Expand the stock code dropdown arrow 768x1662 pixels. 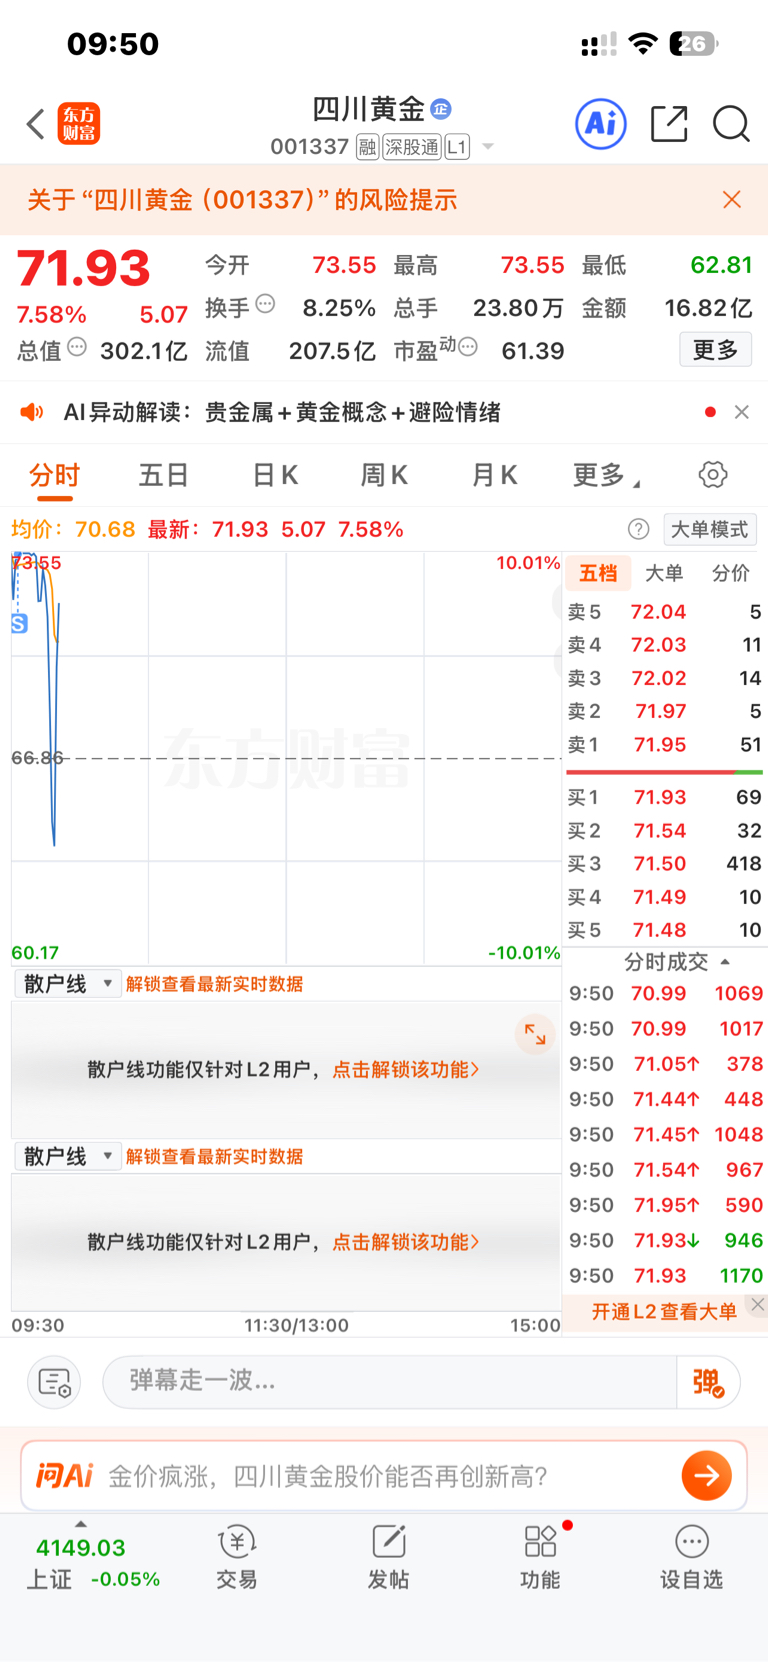(488, 147)
